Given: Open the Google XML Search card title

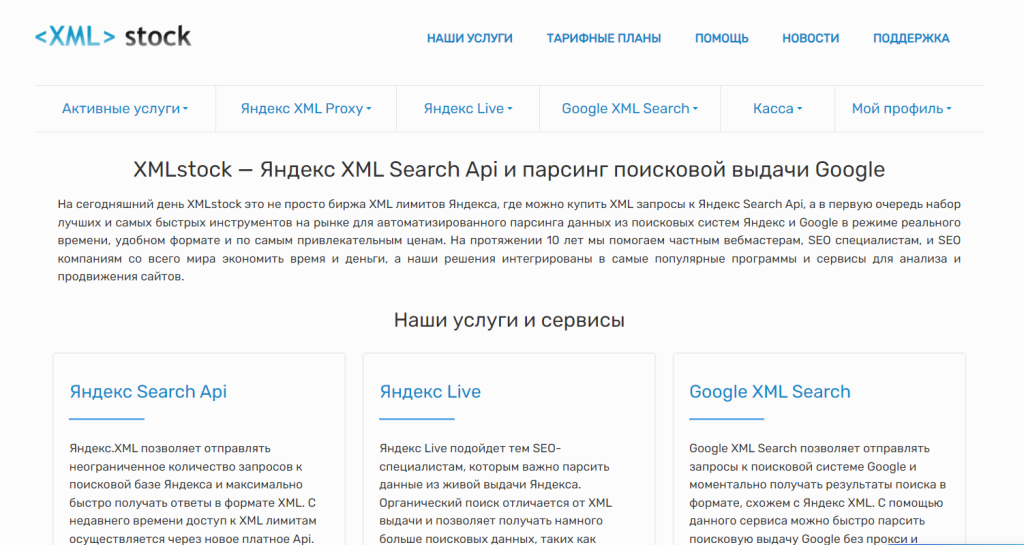Looking at the screenshot, I should 770,392.
